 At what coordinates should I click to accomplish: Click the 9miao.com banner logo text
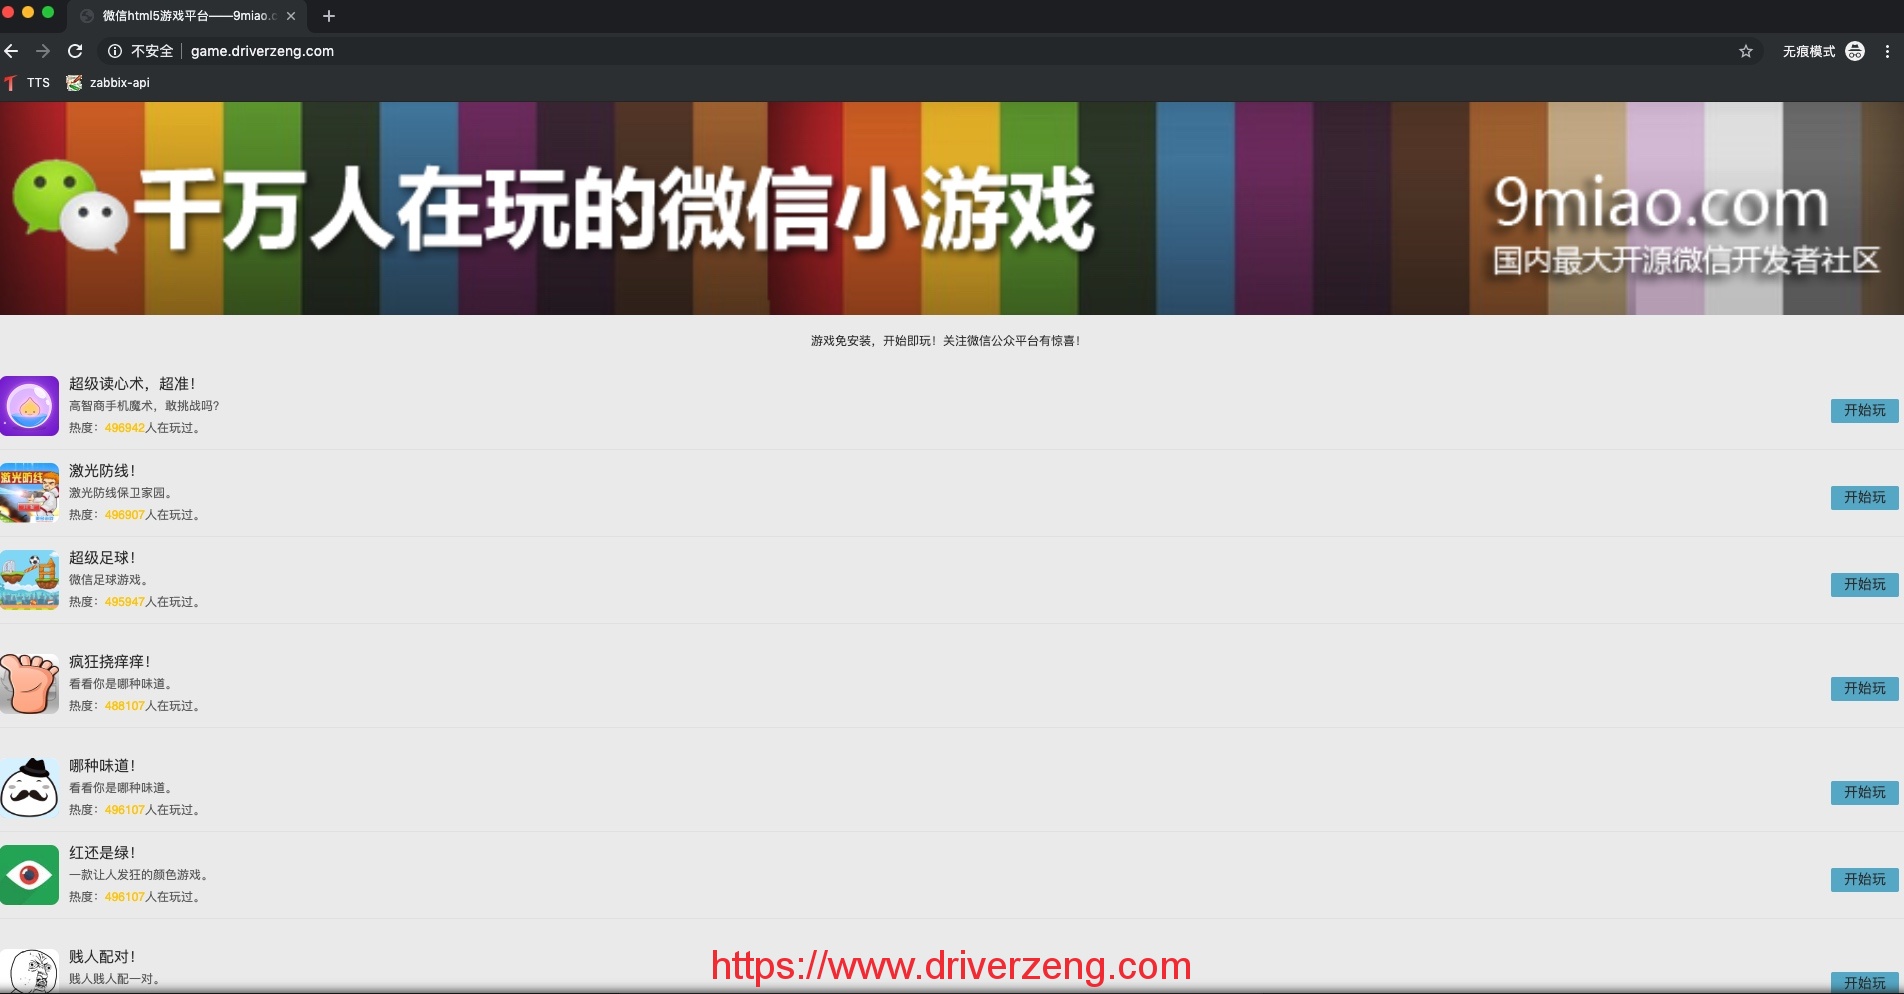coord(1661,203)
